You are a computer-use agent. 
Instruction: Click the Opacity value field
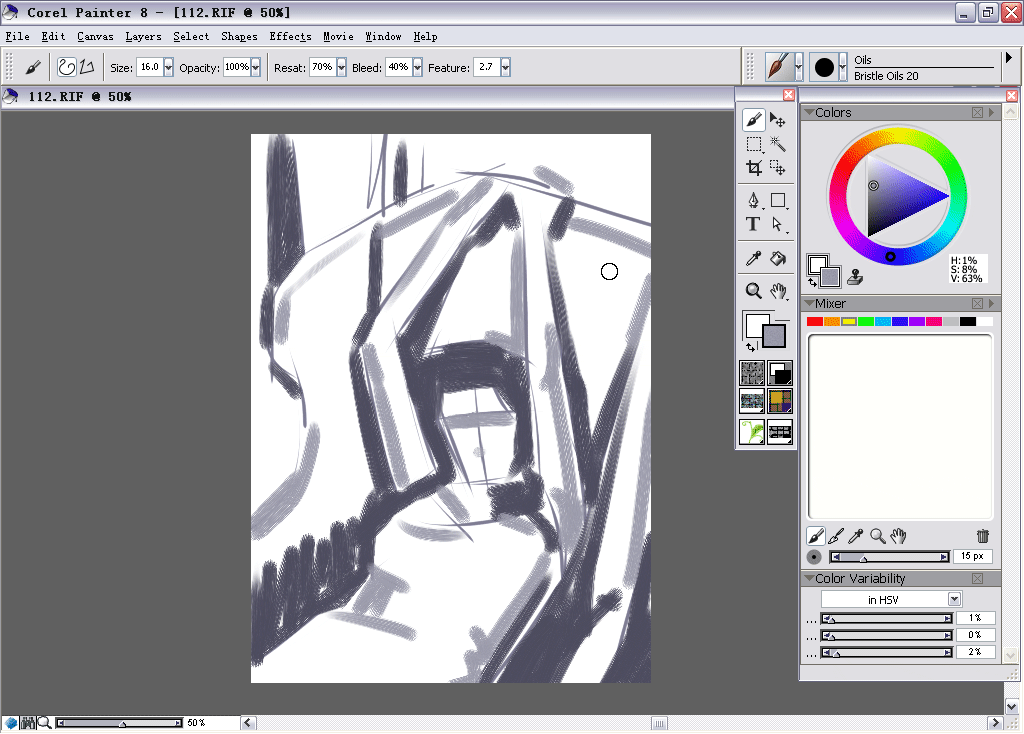coord(236,67)
